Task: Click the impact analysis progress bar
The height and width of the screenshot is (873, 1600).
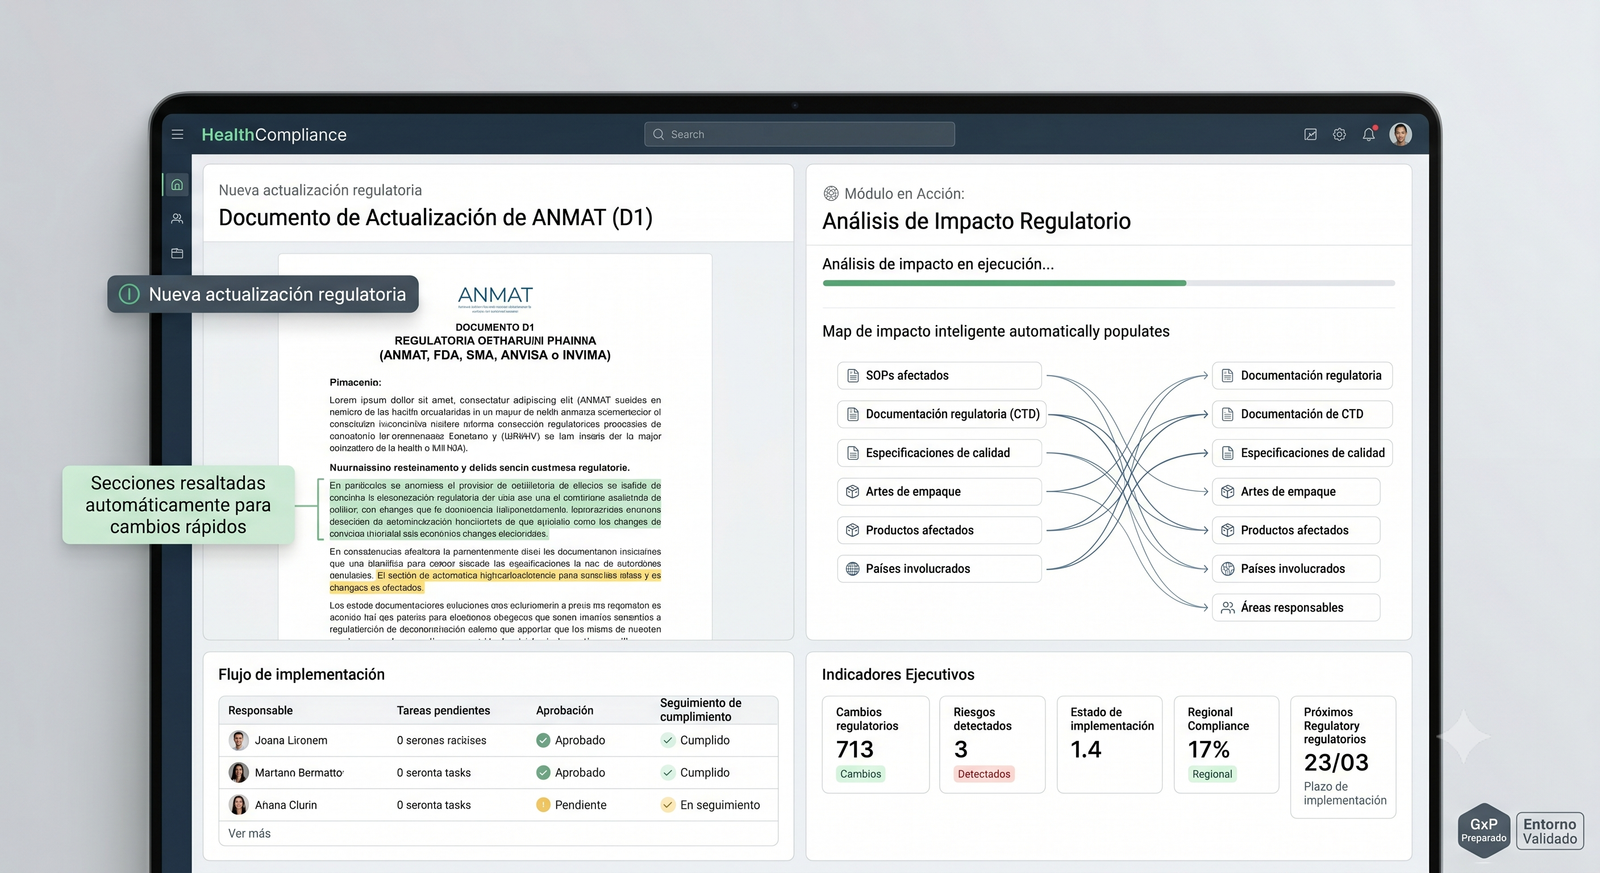Action: pyautogui.click(x=1108, y=283)
